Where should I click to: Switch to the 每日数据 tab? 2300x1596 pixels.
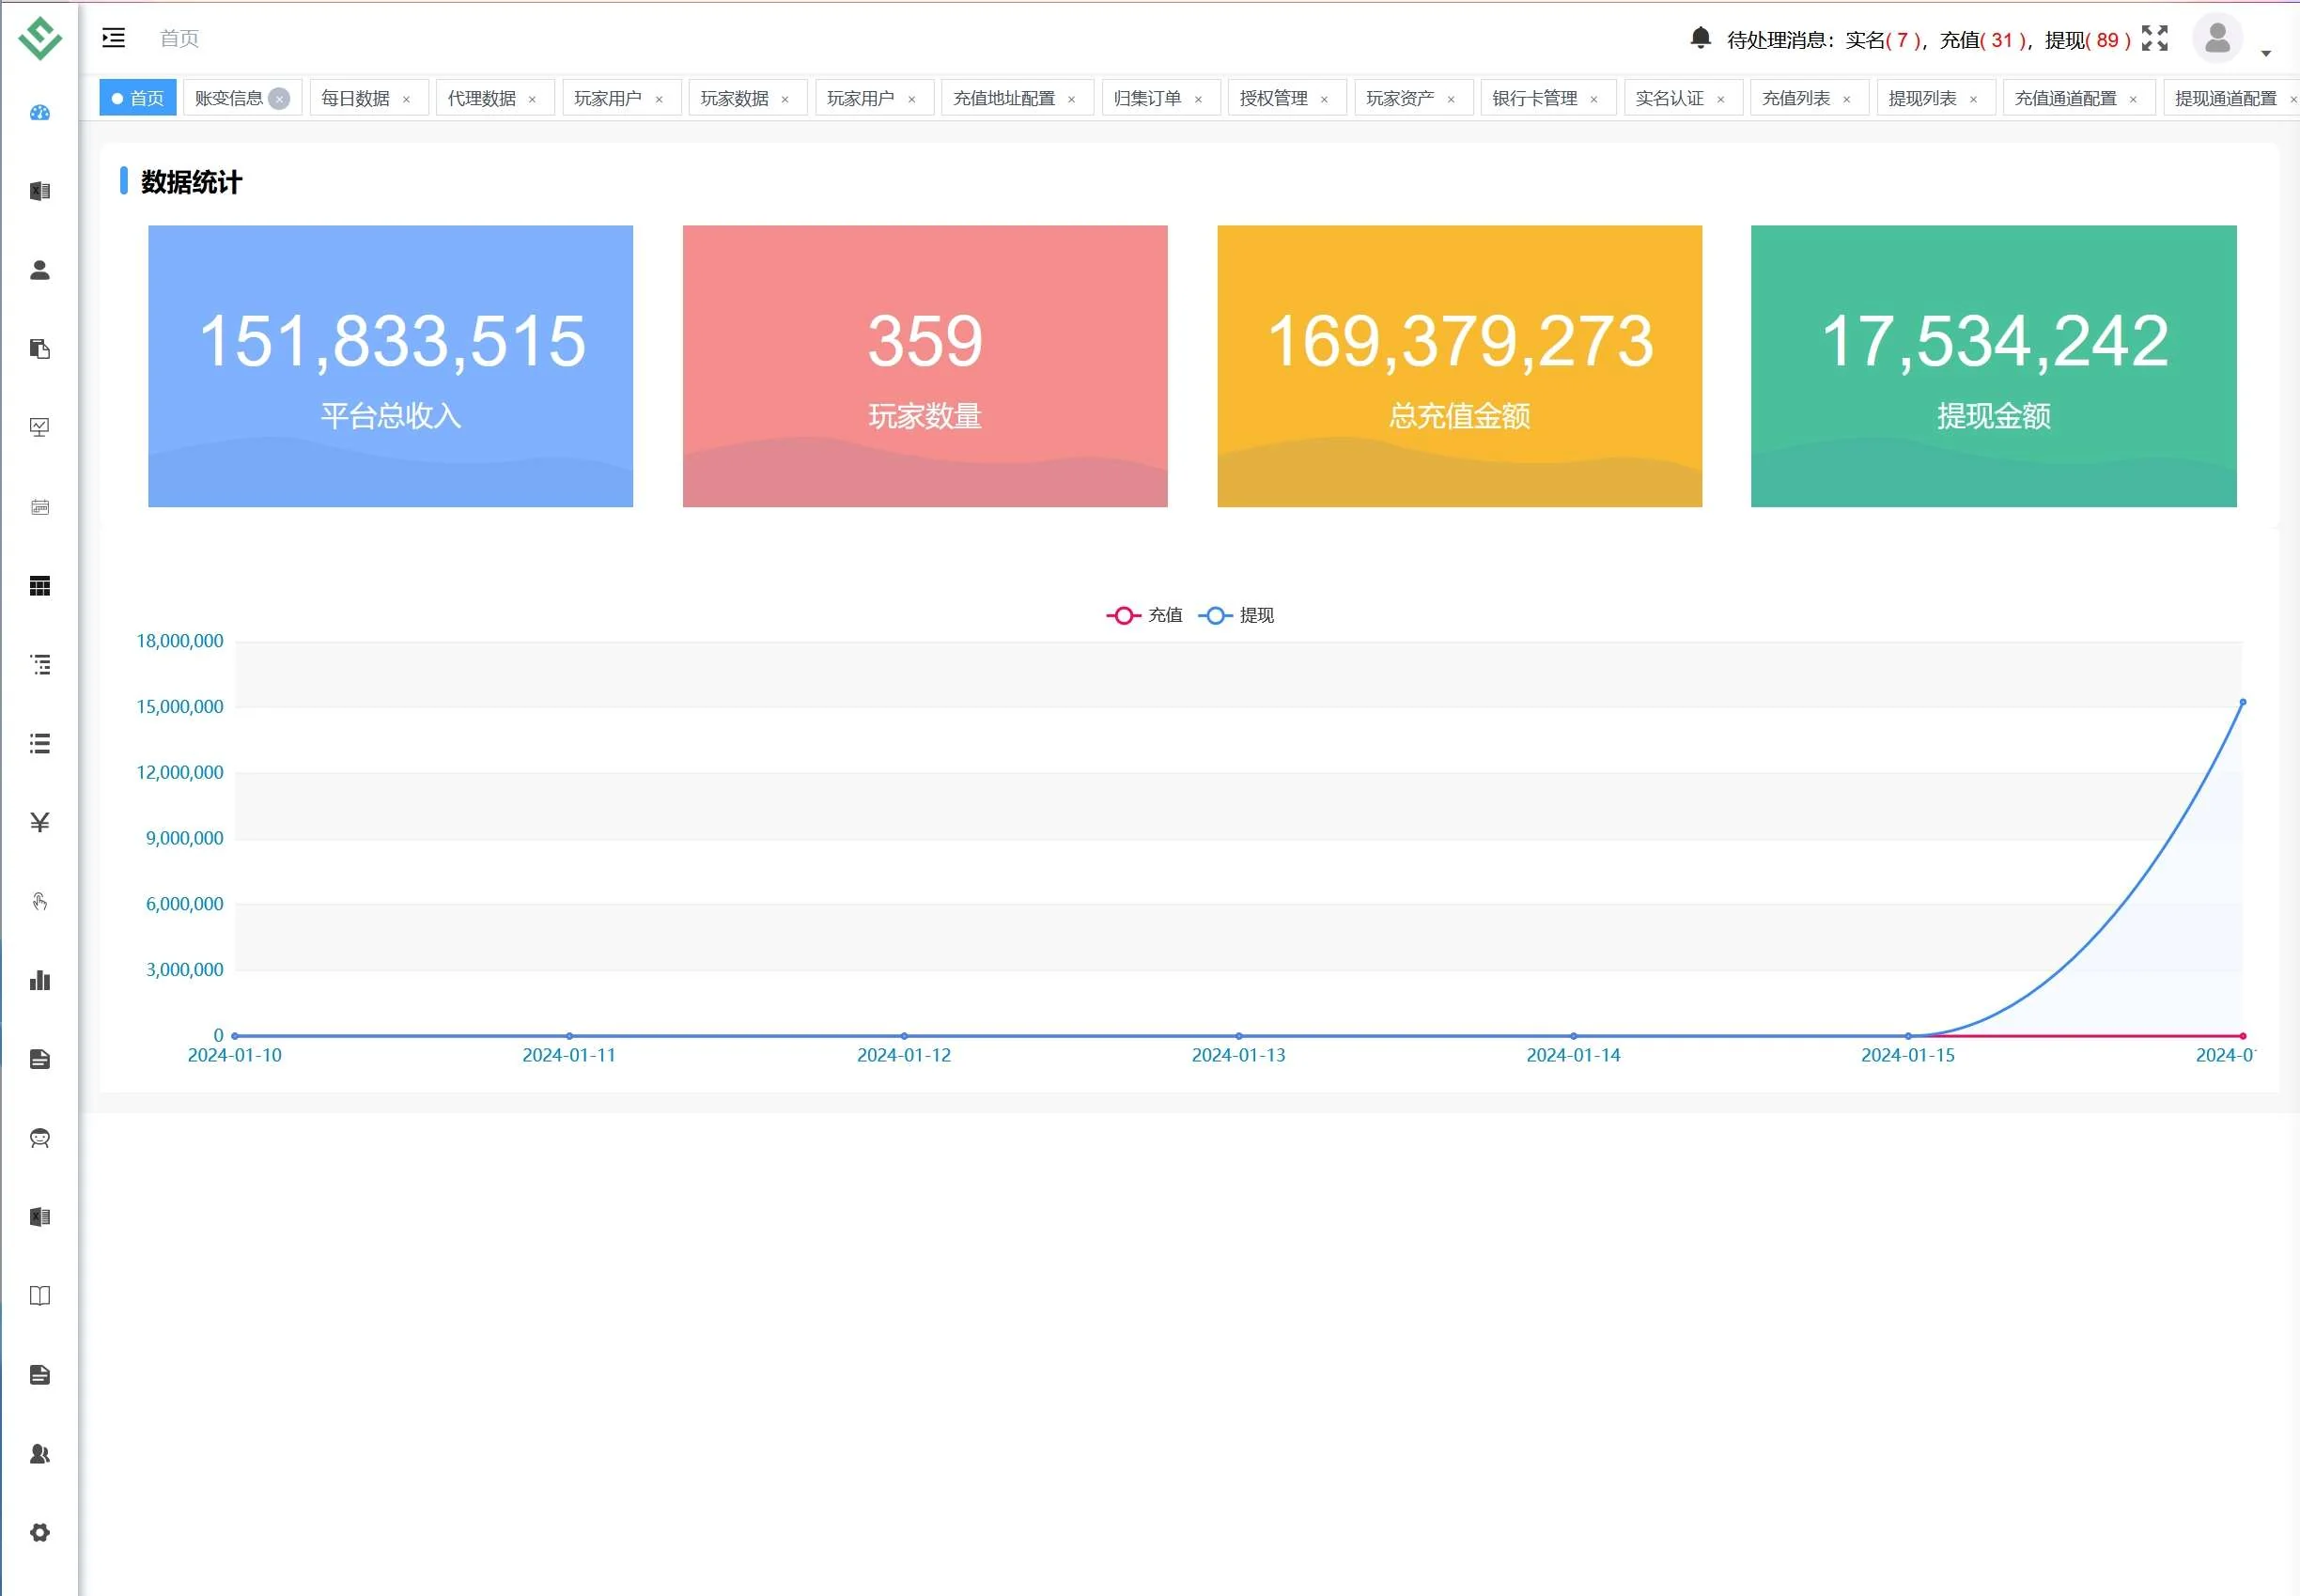355,98
